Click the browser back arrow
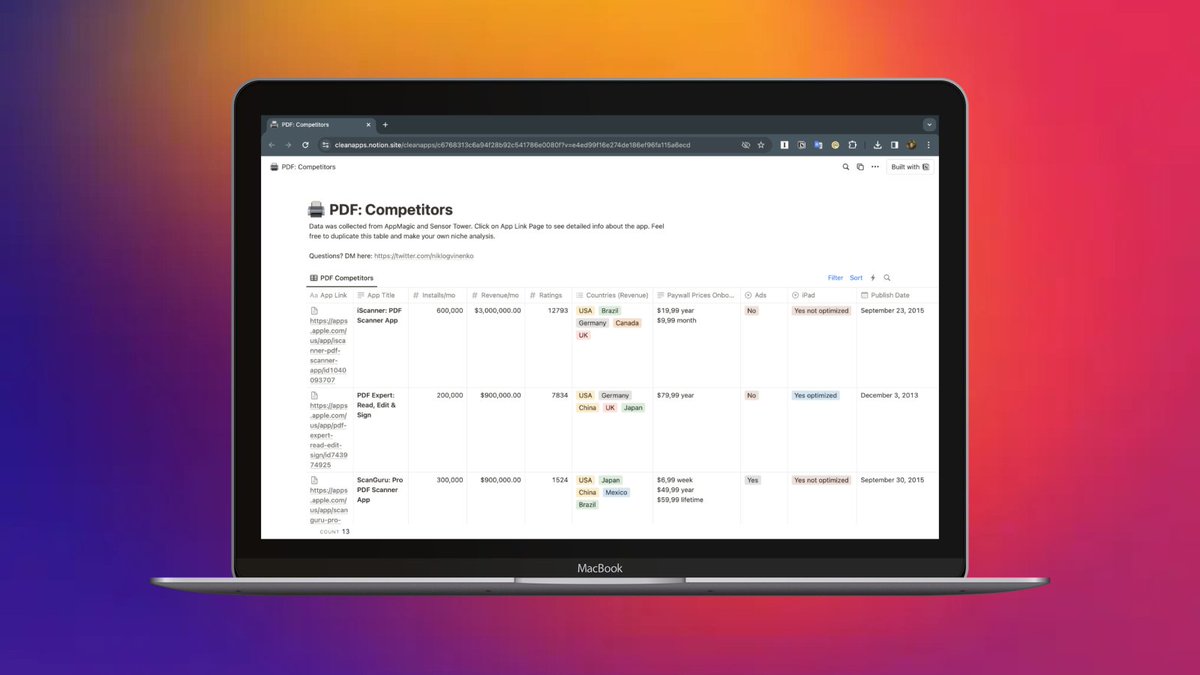 273,145
